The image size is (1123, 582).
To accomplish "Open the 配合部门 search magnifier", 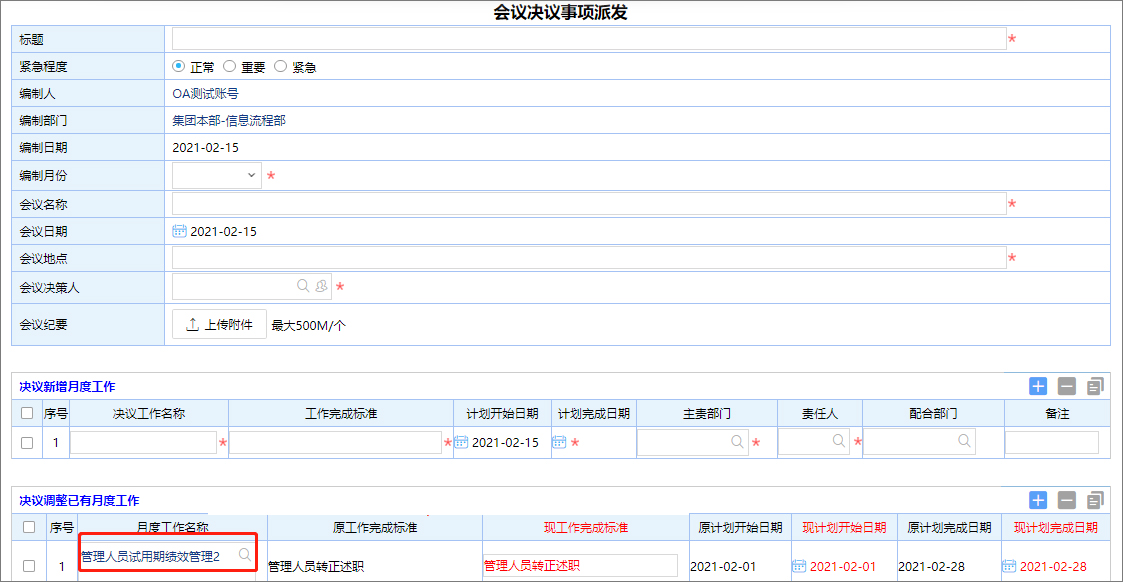I will tap(965, 440).
